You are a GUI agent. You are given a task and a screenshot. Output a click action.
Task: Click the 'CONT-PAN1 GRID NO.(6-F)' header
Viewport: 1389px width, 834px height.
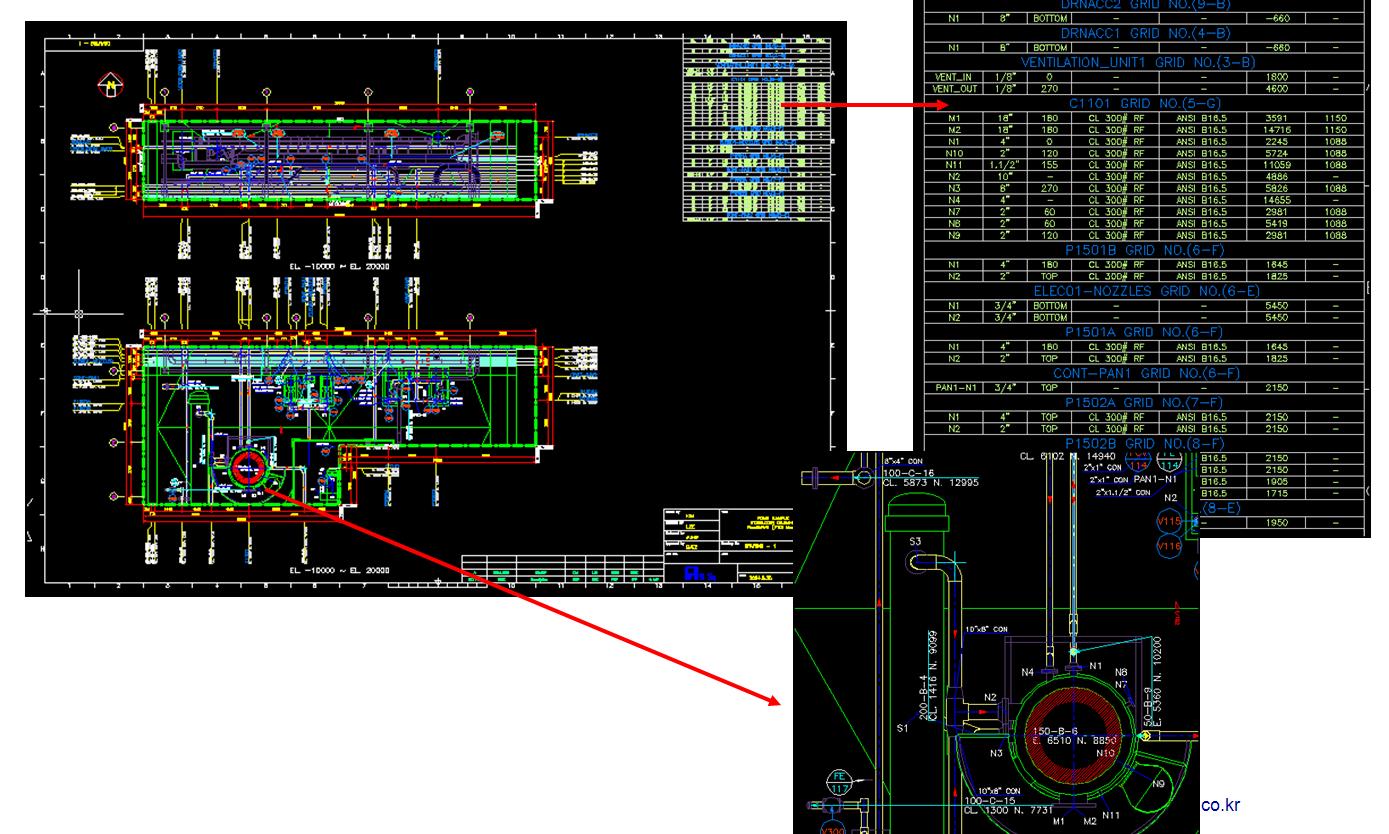(1145, 373)
